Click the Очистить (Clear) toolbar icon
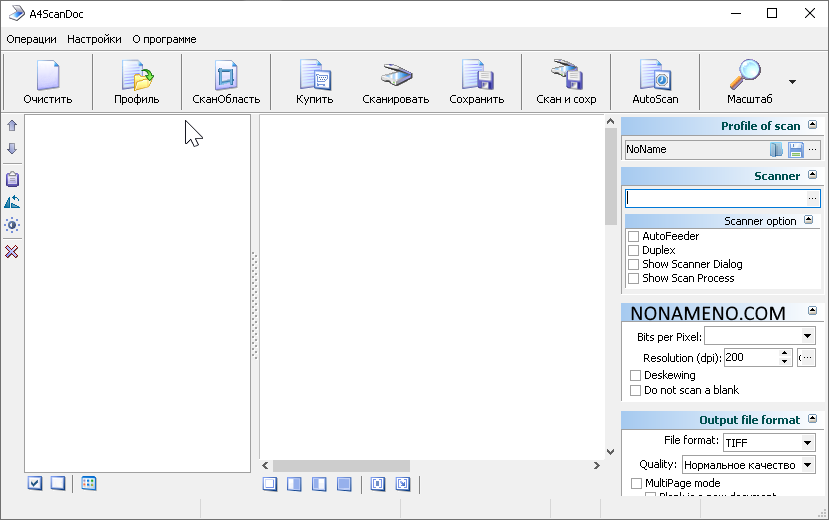Viewport: 829px width, 520px height. tap(48, 77)
